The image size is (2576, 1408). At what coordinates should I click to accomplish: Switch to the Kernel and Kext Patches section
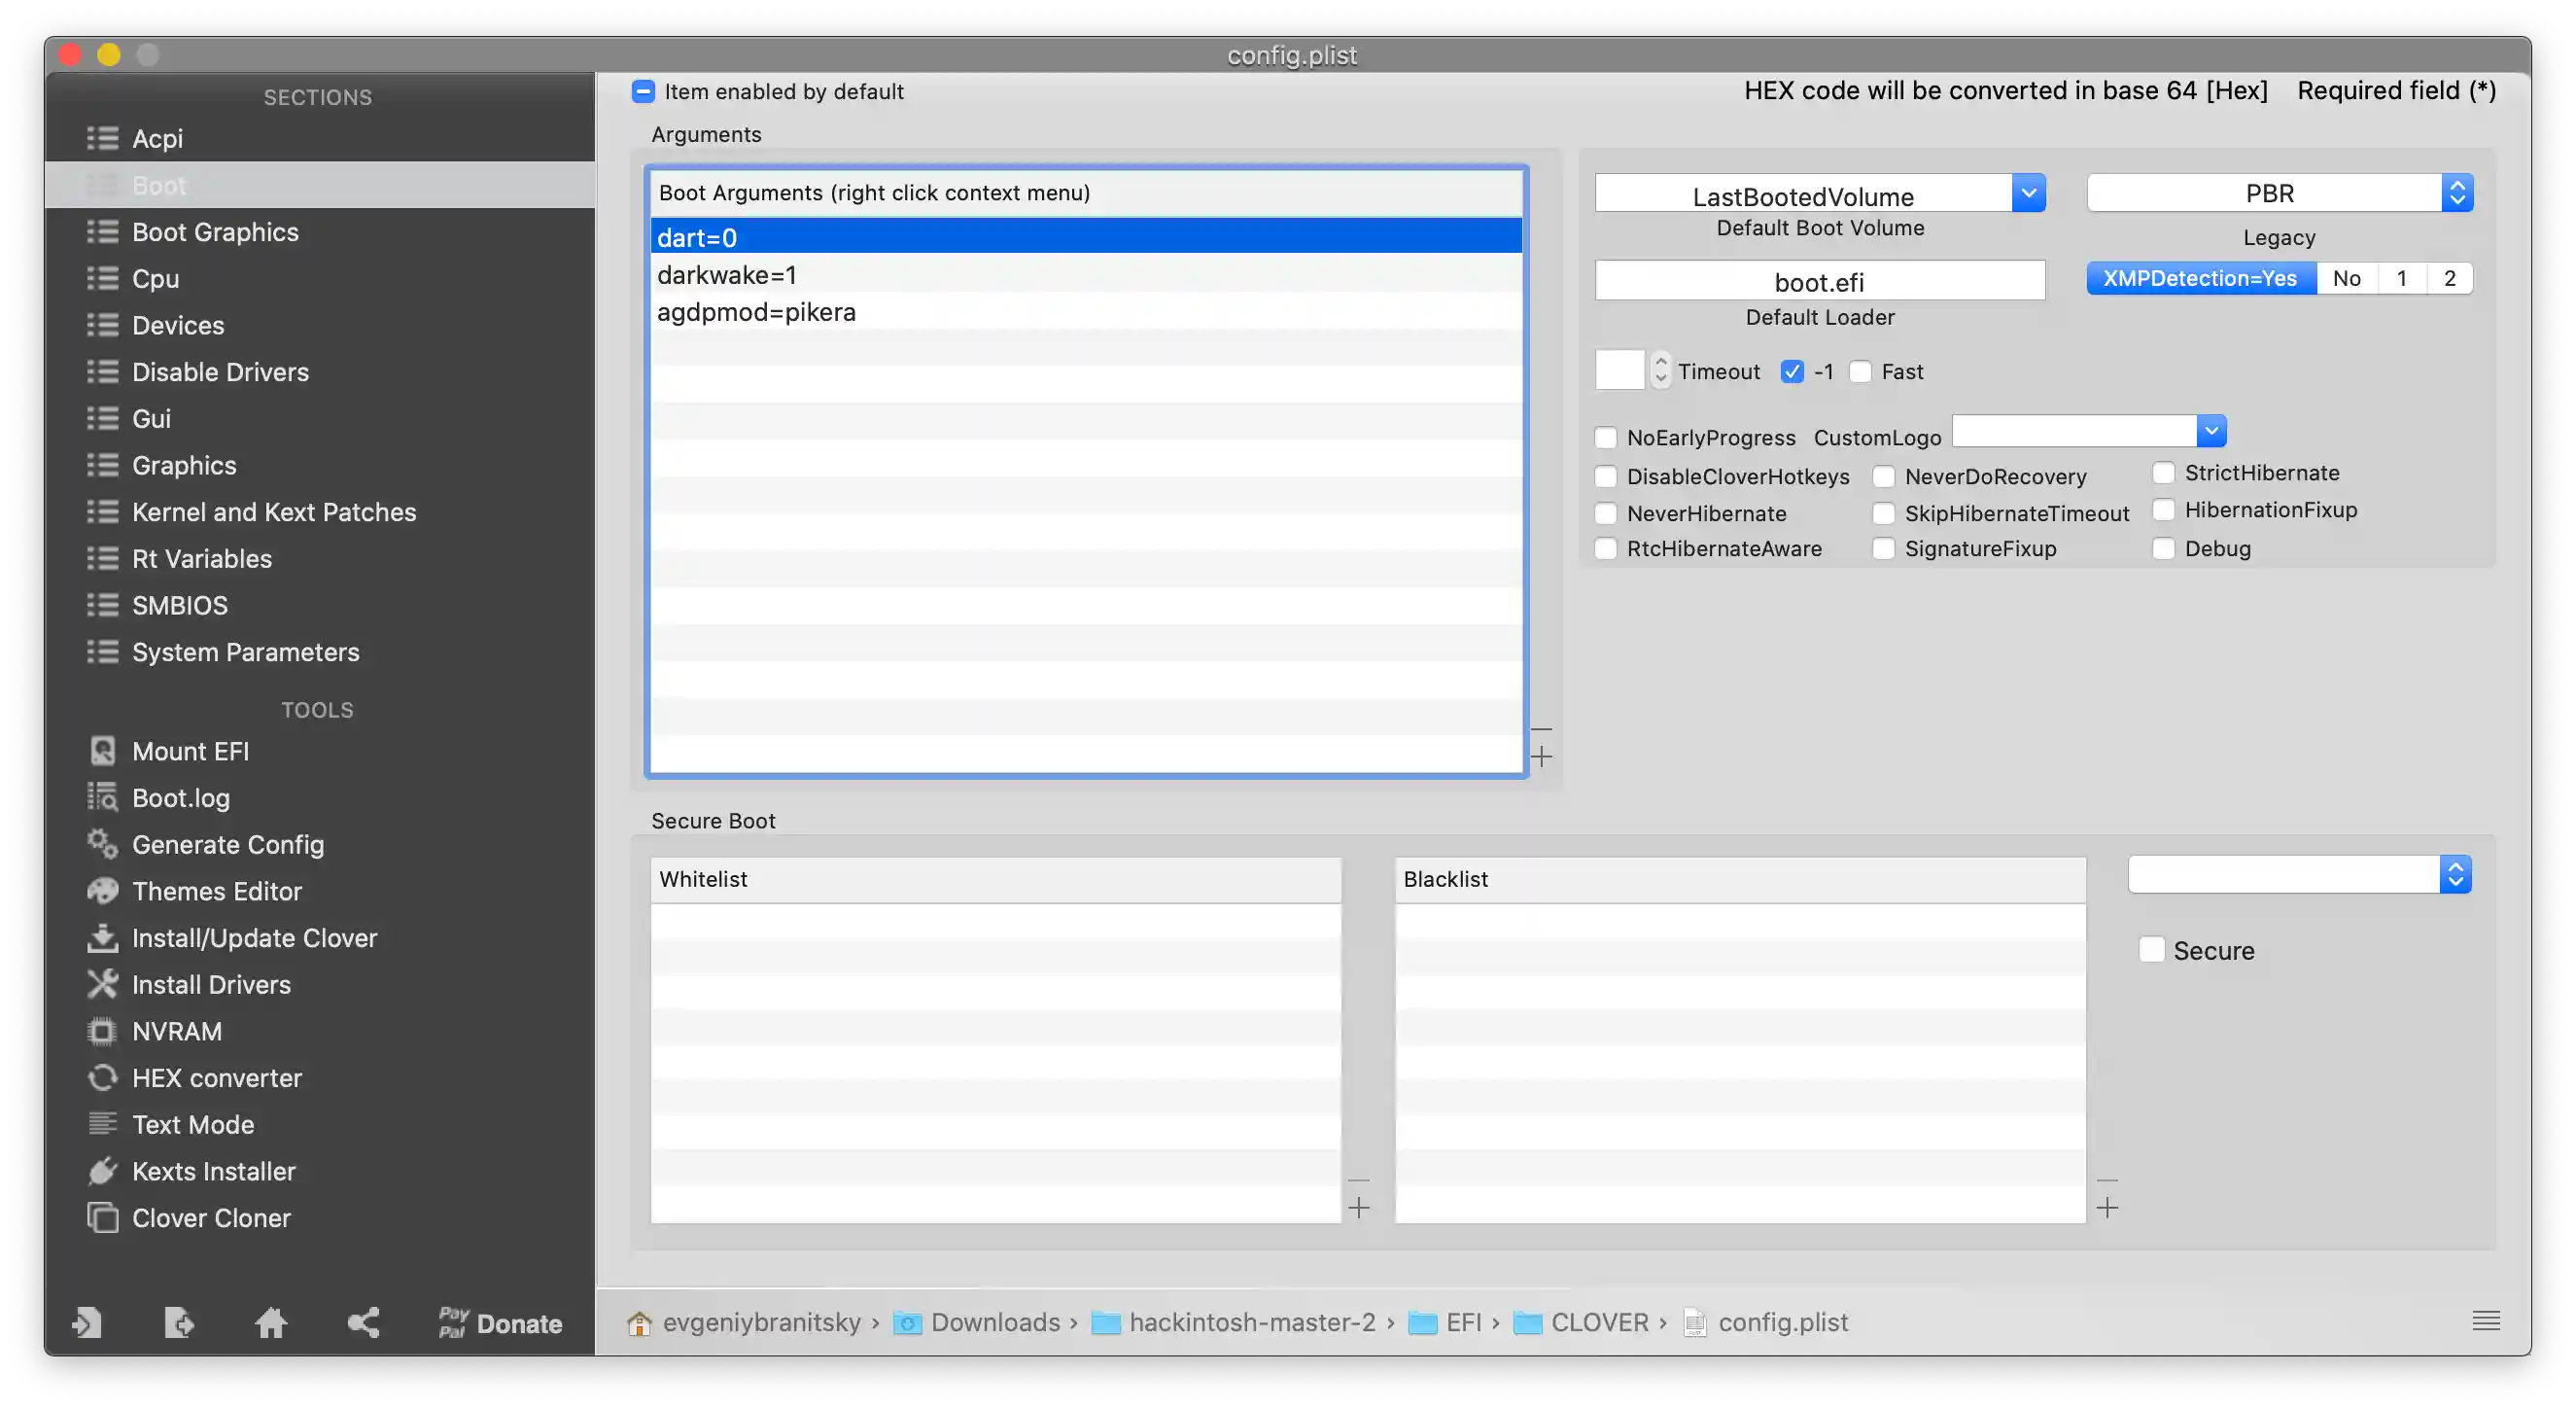tap(273, 512)
